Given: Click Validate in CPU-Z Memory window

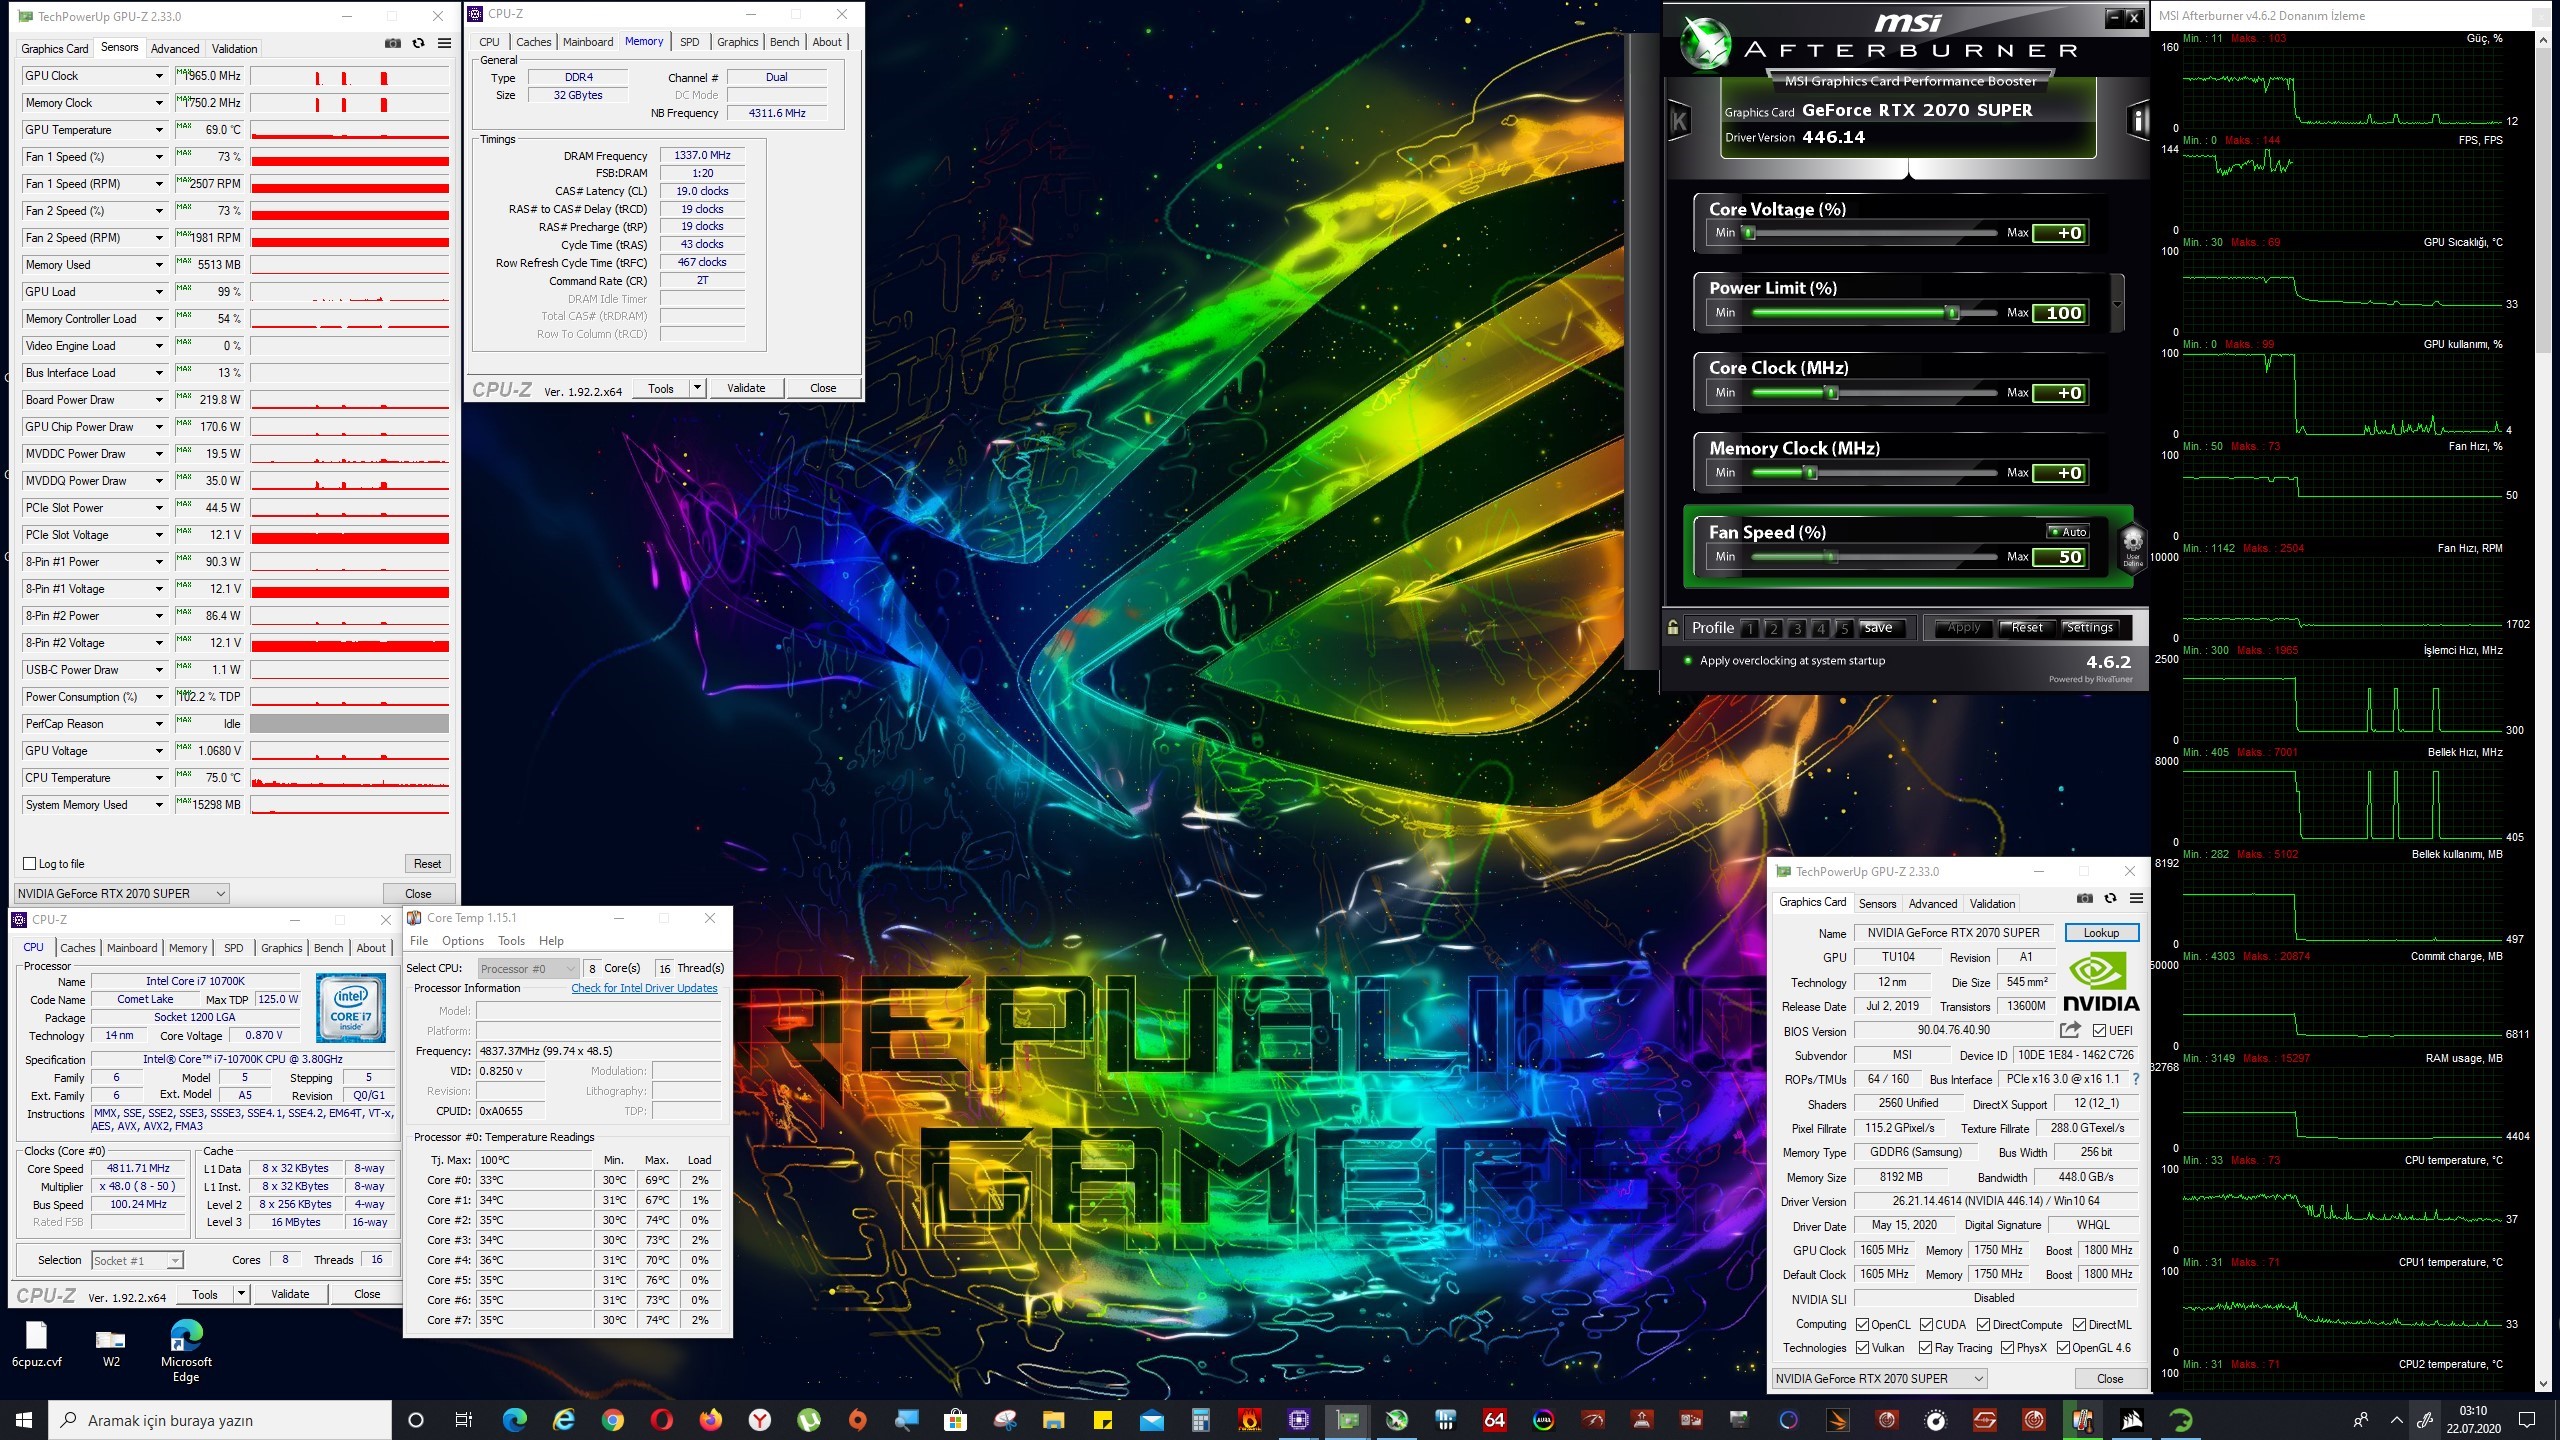Looking at the screenshot, I should [x=746, y=388].
